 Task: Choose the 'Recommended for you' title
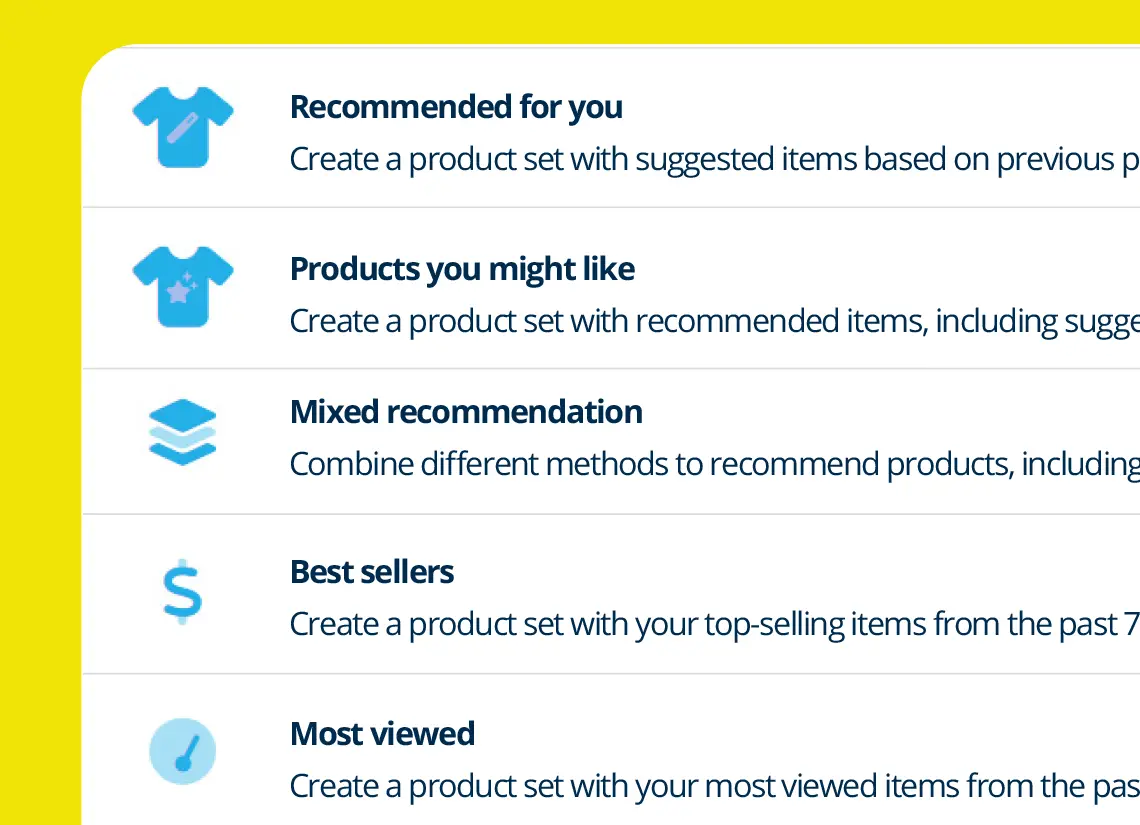tap(456, 107)
